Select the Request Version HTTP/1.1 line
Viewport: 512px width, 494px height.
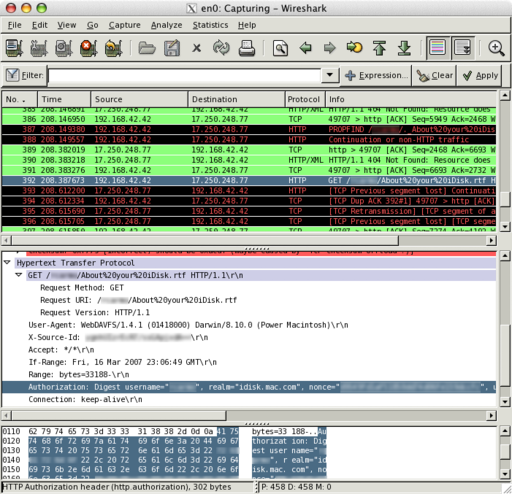(95, 312)
